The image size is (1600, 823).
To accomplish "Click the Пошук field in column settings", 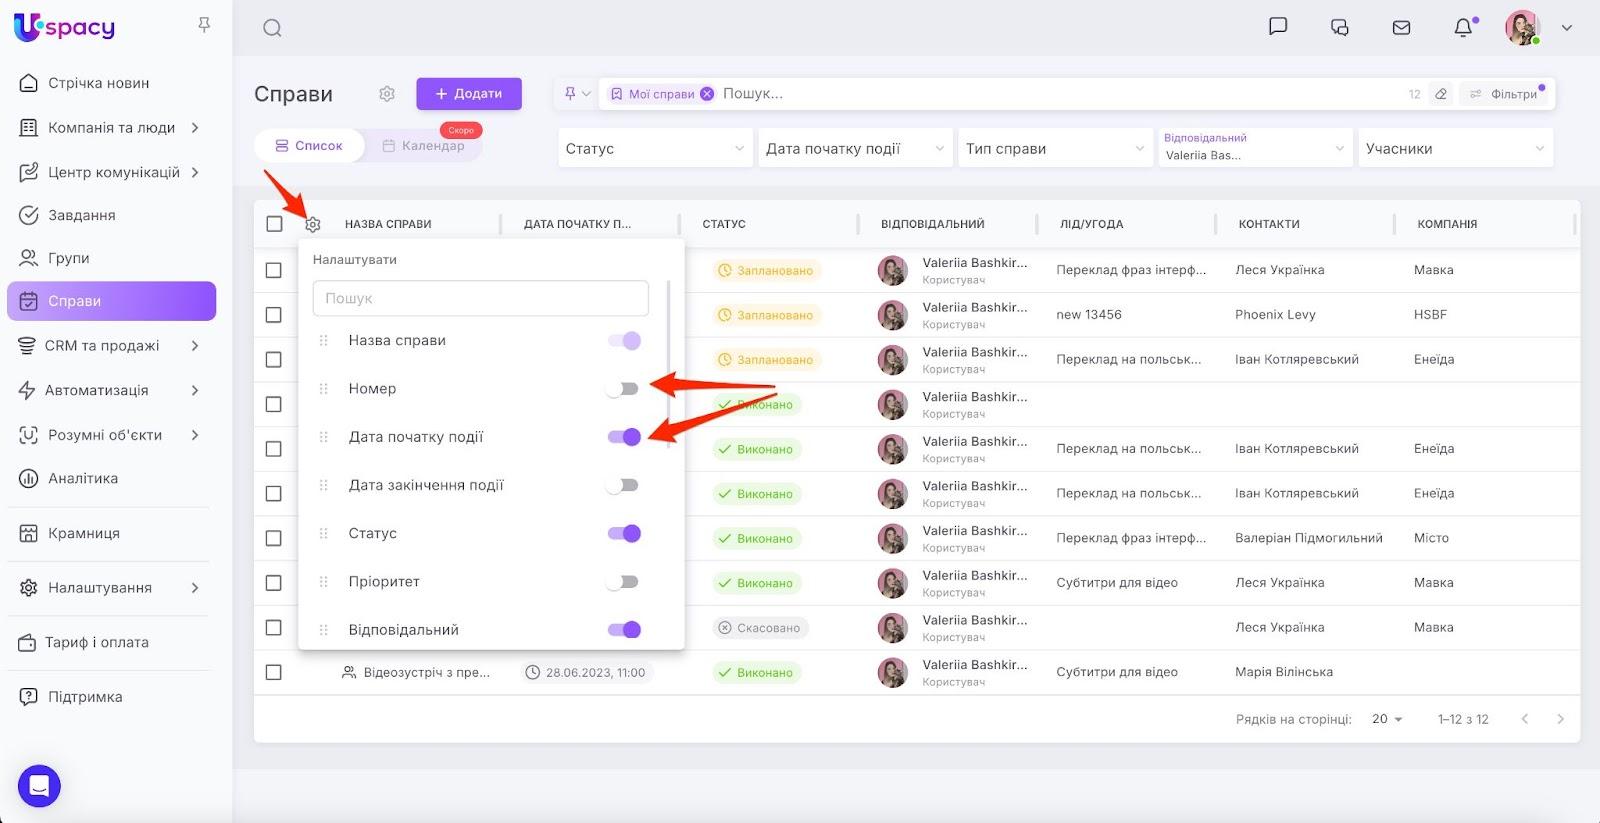I will [x=480, y=298].
